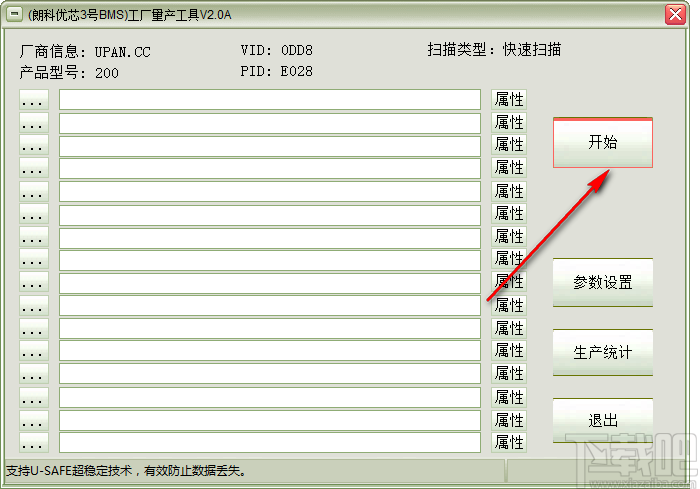
Task: Click the 厂商信息 value UPAN.CC
Action: [122, 52]
